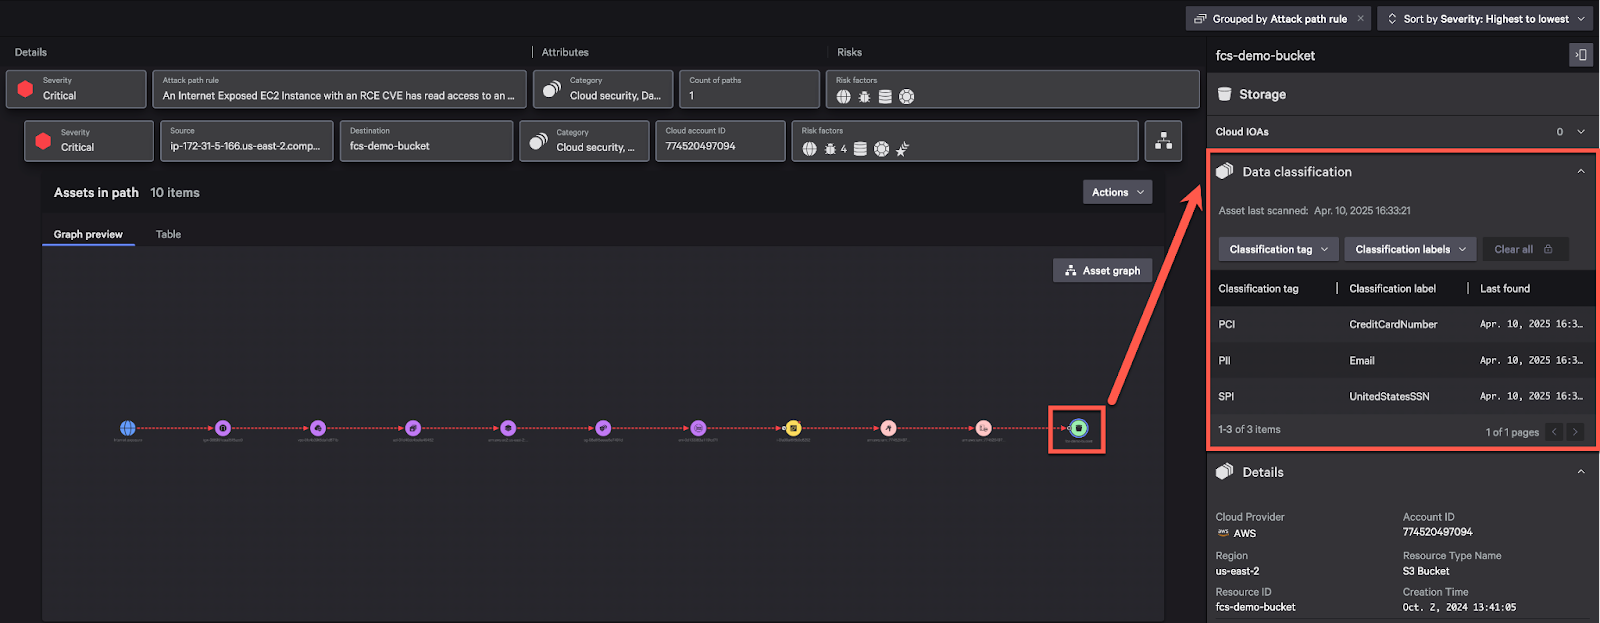Screen dimensions: 1600x623
Task: Click the red Critical severity hexagon in top row
Action: click(x=26, y=89)
